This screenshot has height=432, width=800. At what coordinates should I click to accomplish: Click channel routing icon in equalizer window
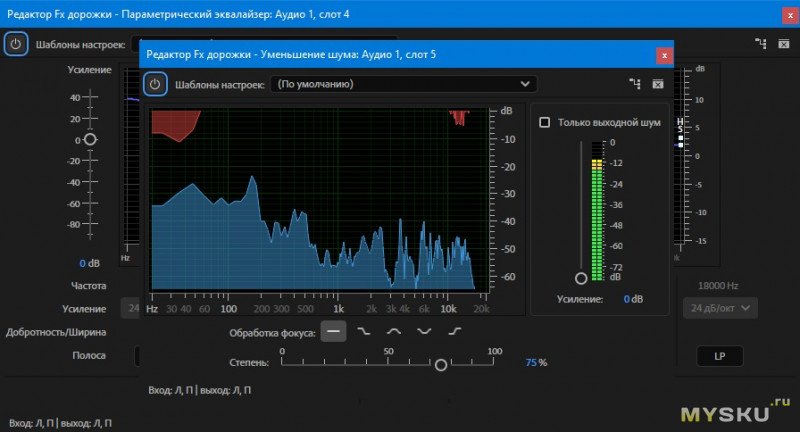click(x=760, y=44)
